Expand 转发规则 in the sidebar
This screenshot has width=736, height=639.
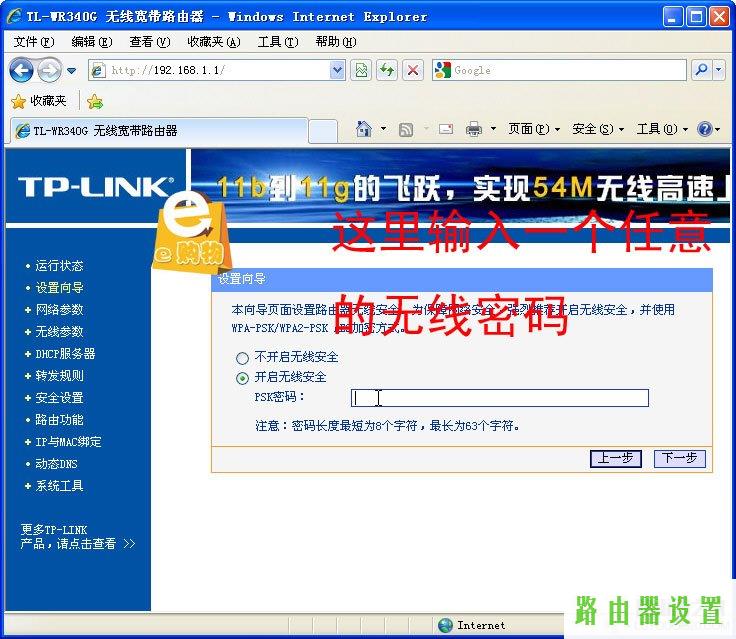(59, 376)
